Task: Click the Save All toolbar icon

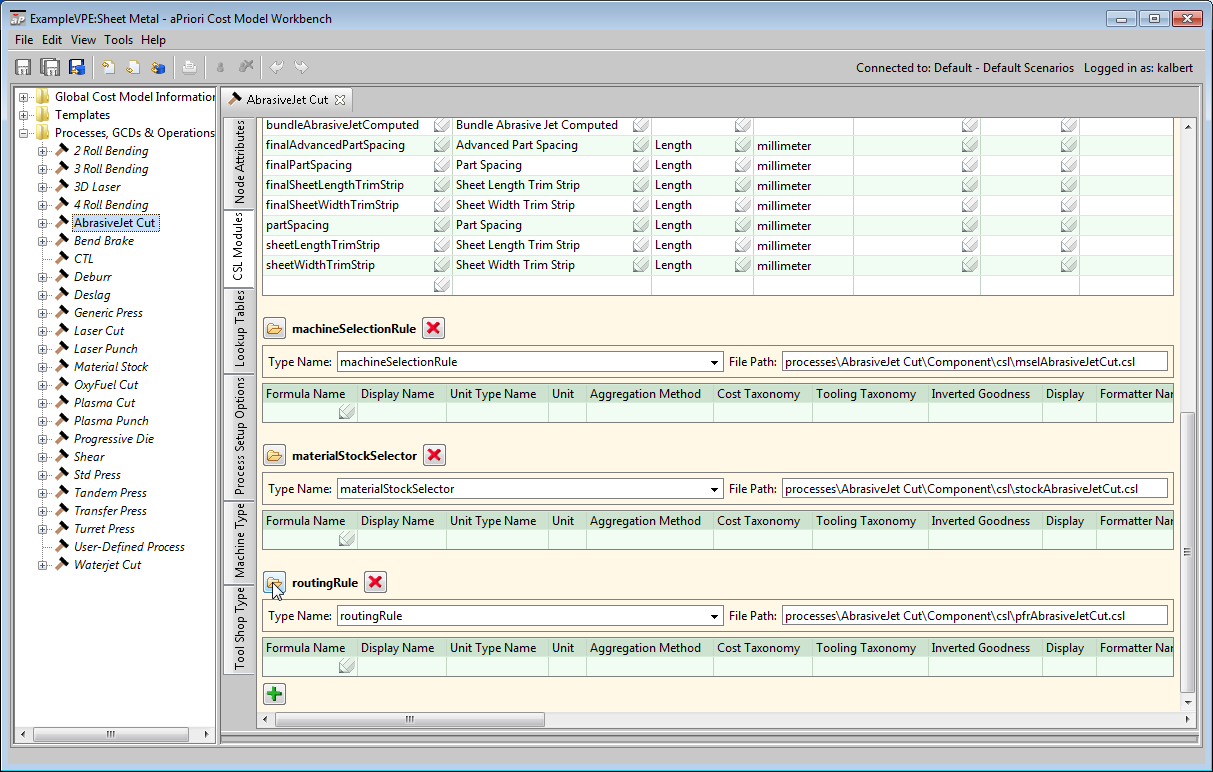Action: coord(49,67)
